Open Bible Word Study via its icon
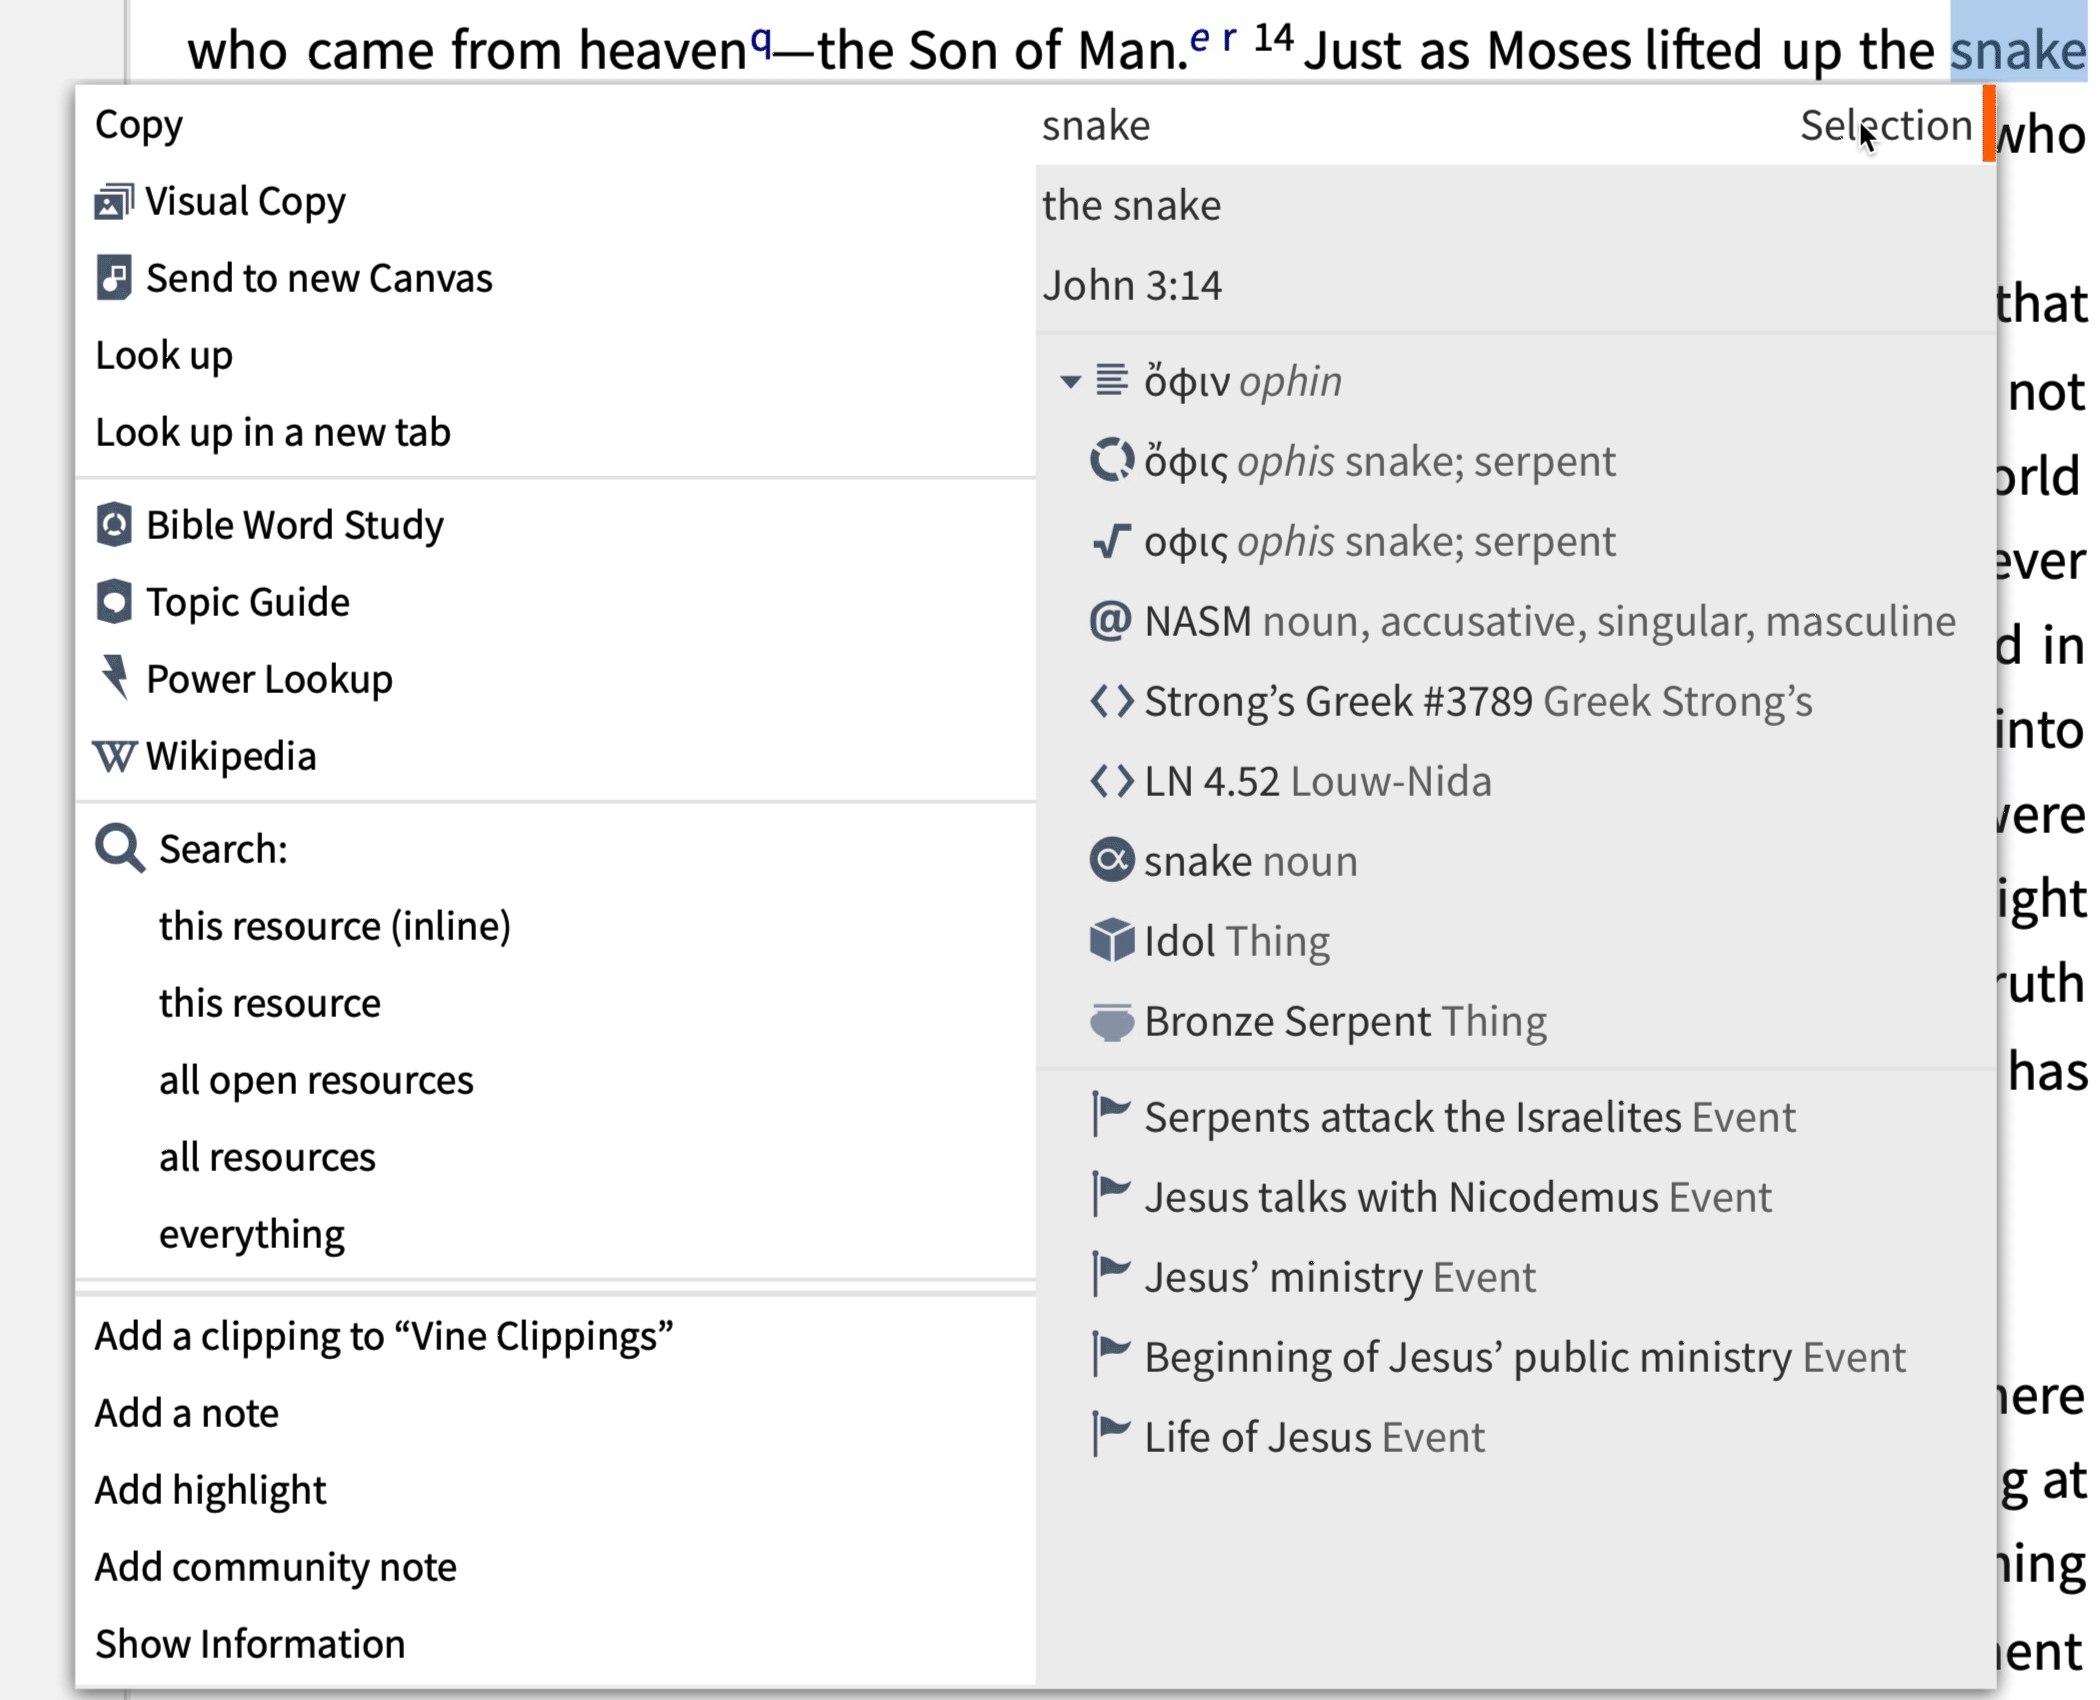This screenshot has width=2100, height=1700. pyautogui.click(x=114, y=525)
